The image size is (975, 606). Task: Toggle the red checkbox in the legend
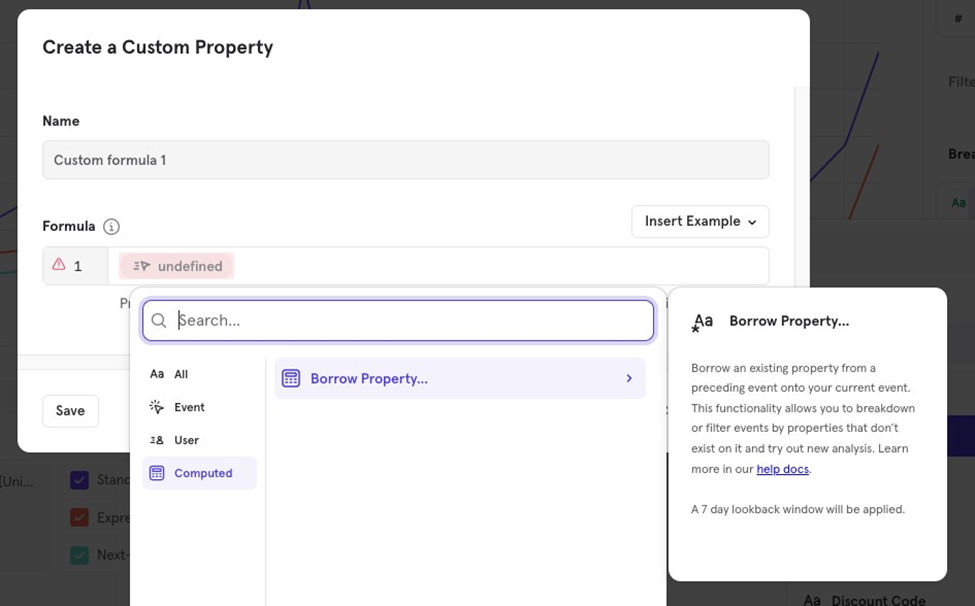coord(80,517)
